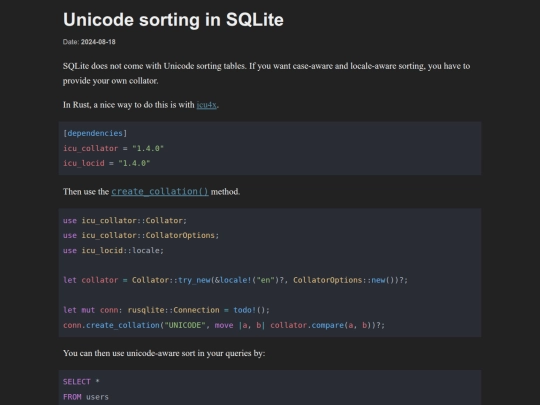Click the icu_collator = "1.4.0" line
Screen dimensions: 540x405
[113, 148]
